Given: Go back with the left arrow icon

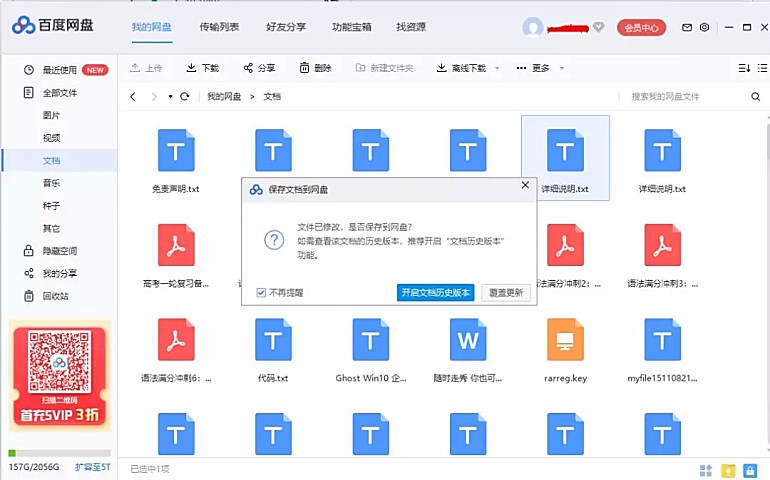Looking at the screenshot, I should [133, 97].
